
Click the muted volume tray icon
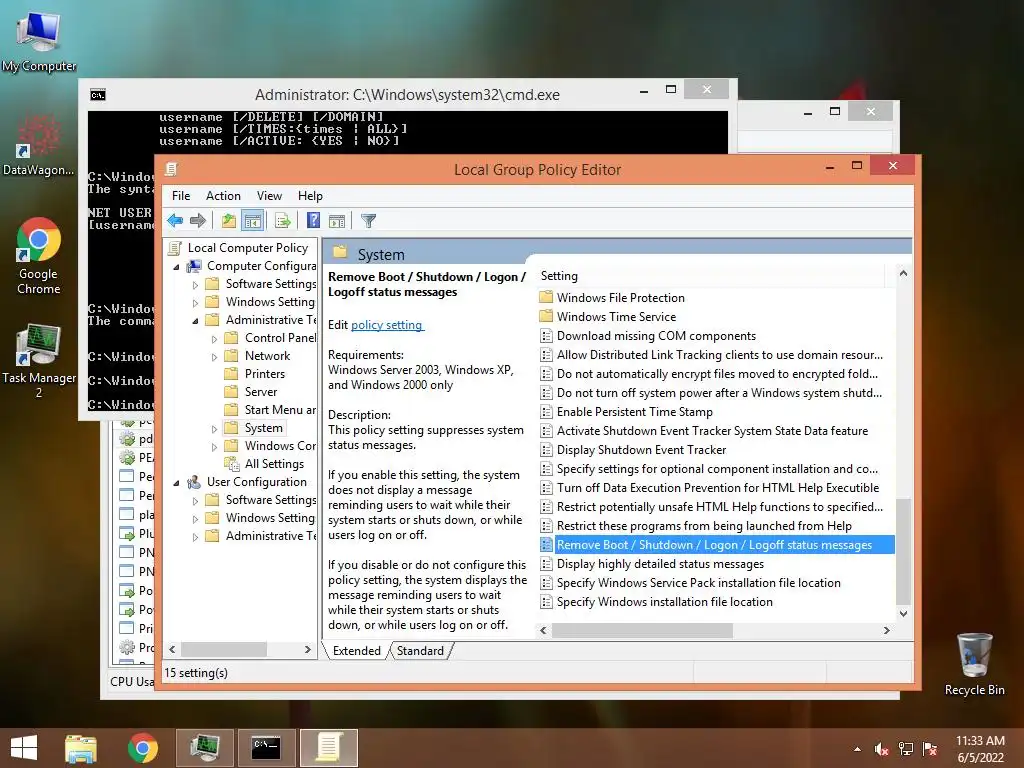[882, 748]
